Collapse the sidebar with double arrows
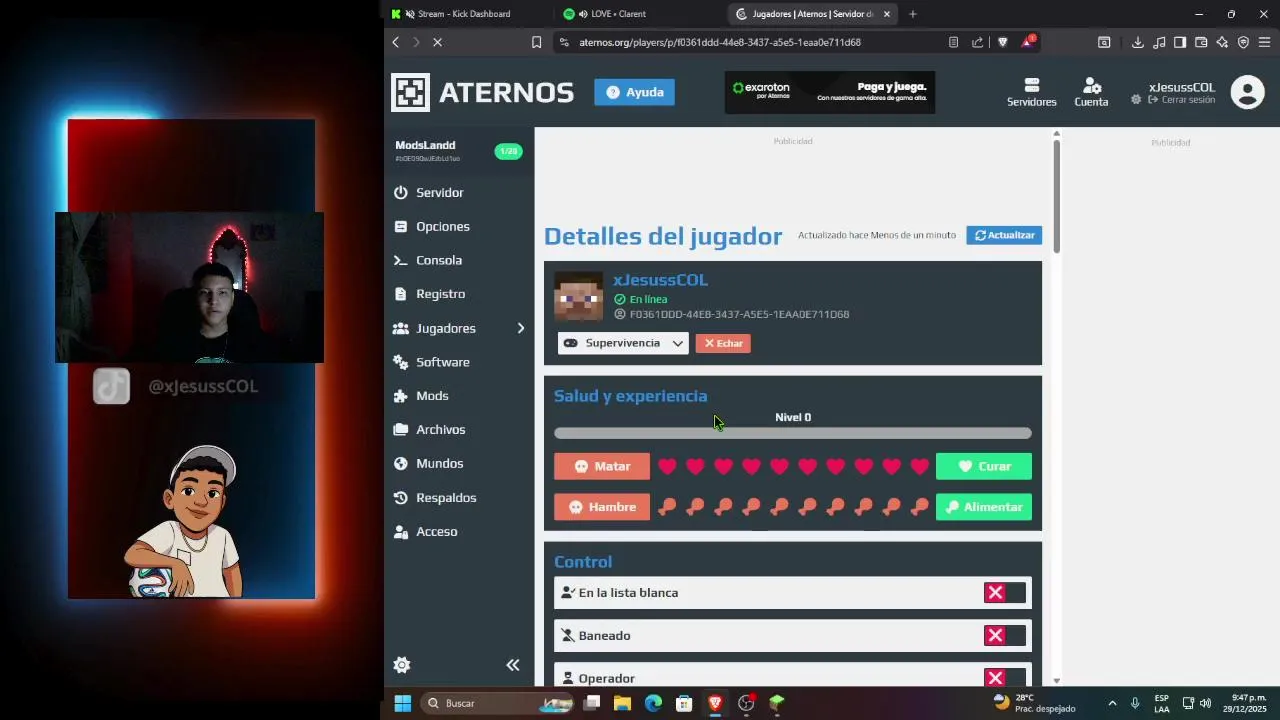 [513, 665]
